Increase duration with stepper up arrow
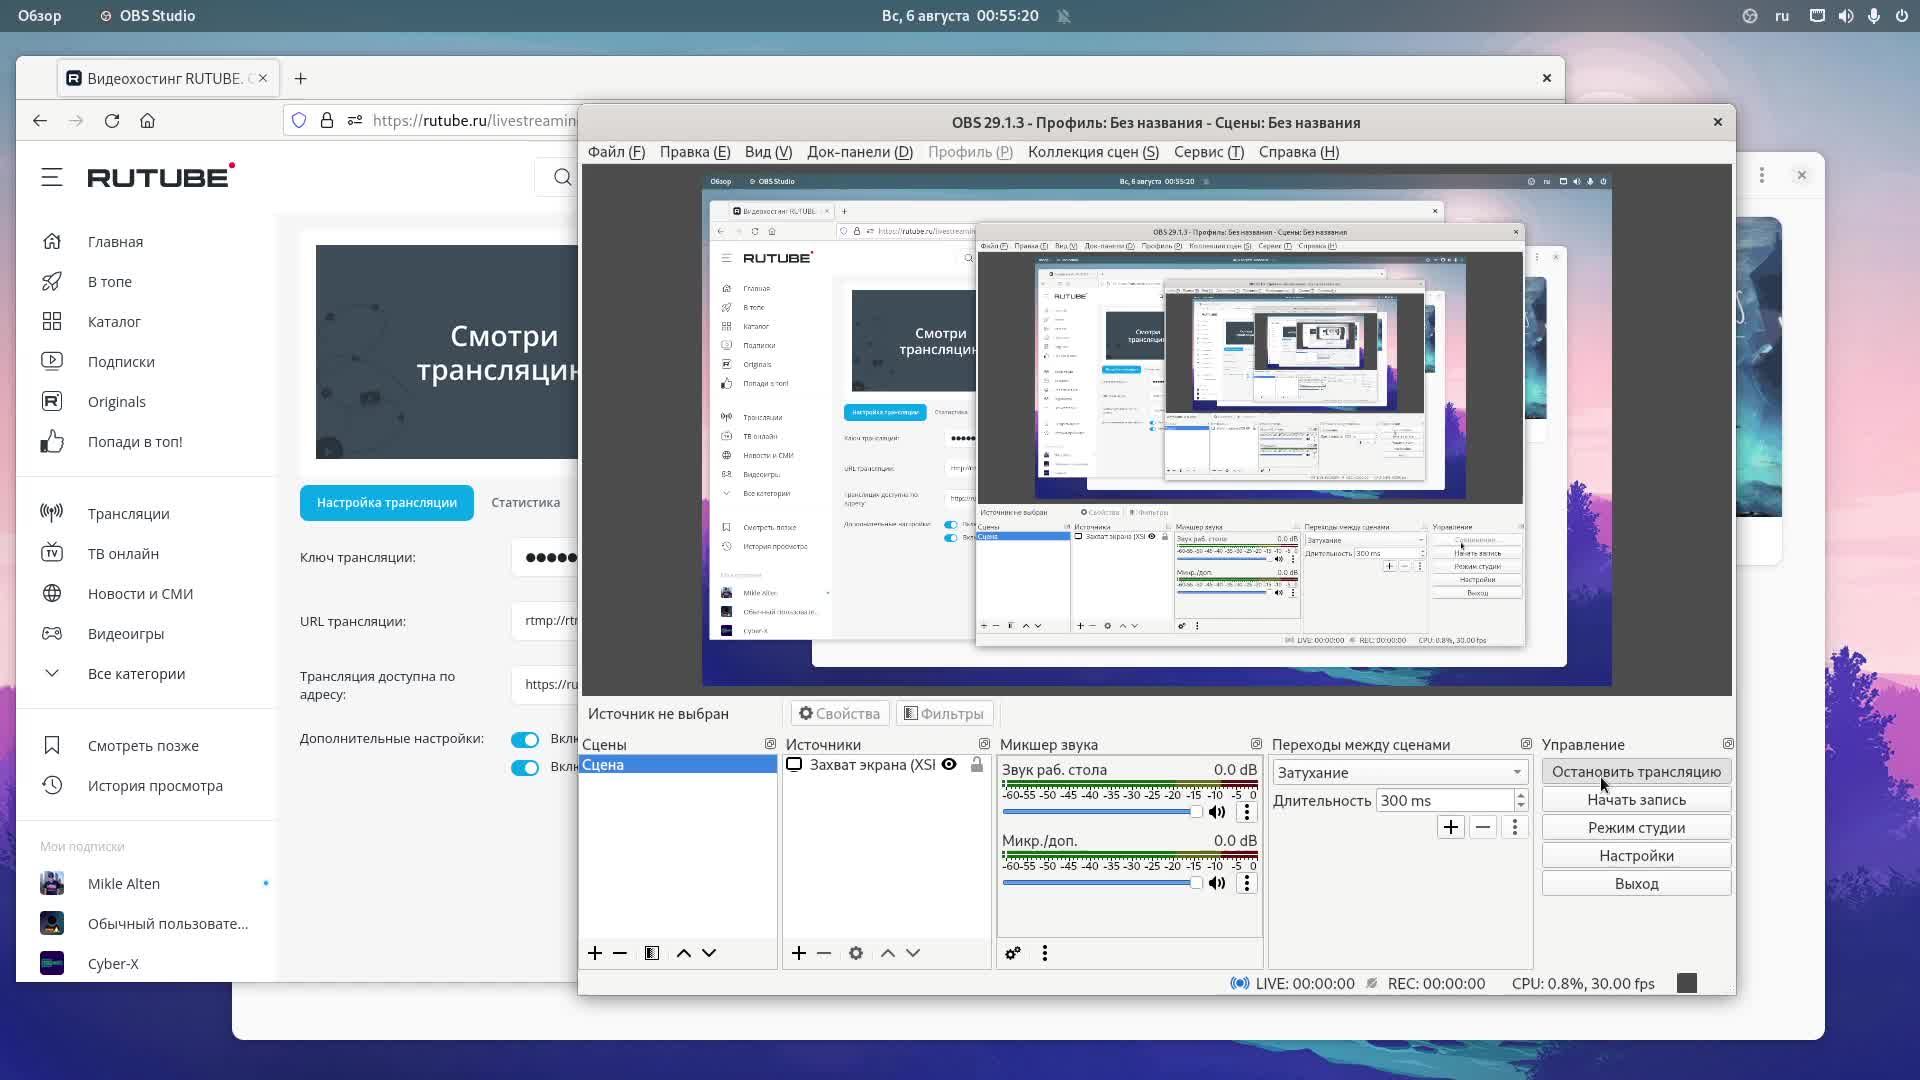This screenshot has width=1920, height=1080. tap(1521, 795)
